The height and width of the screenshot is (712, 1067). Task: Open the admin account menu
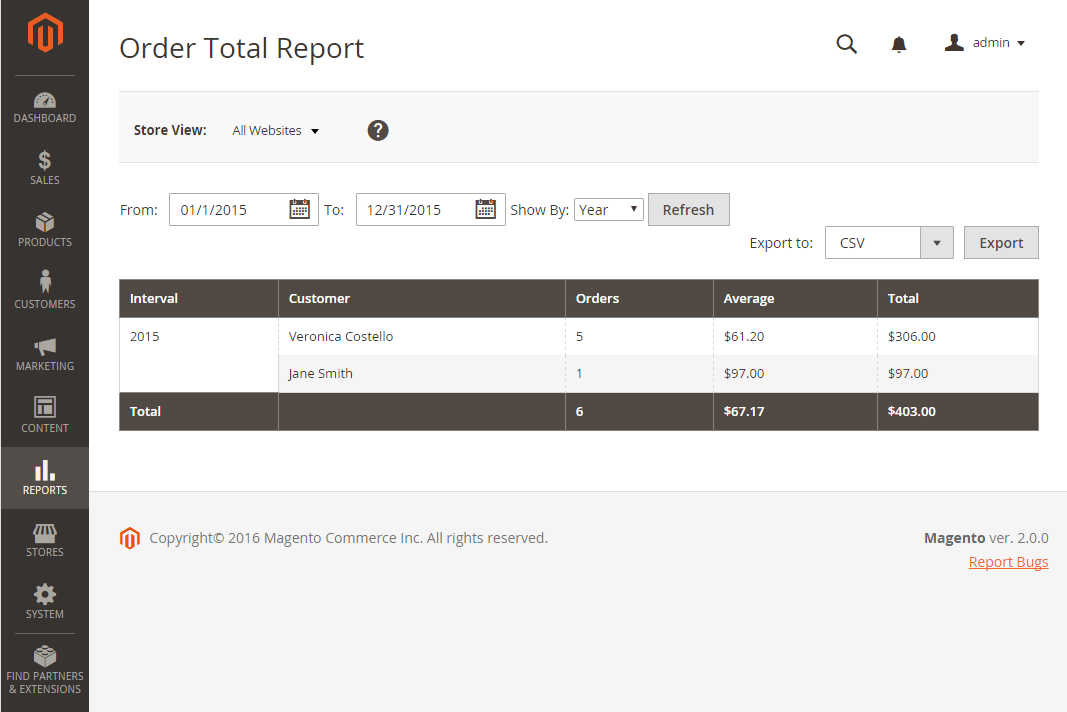pos(985,43)
